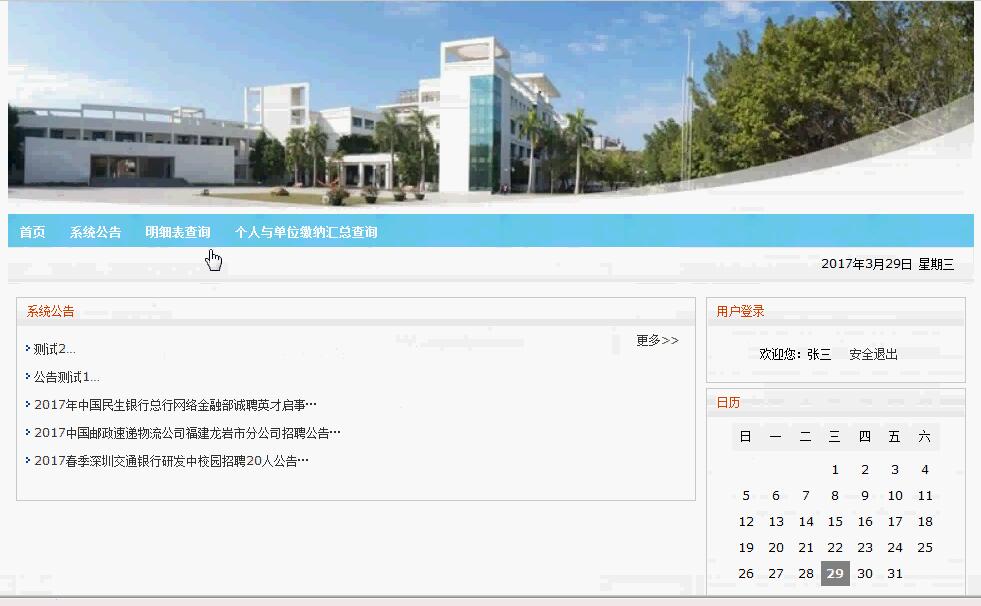Select day 5 in the calendar
This screenshot has width=981, height=606.
pos(746,496)
